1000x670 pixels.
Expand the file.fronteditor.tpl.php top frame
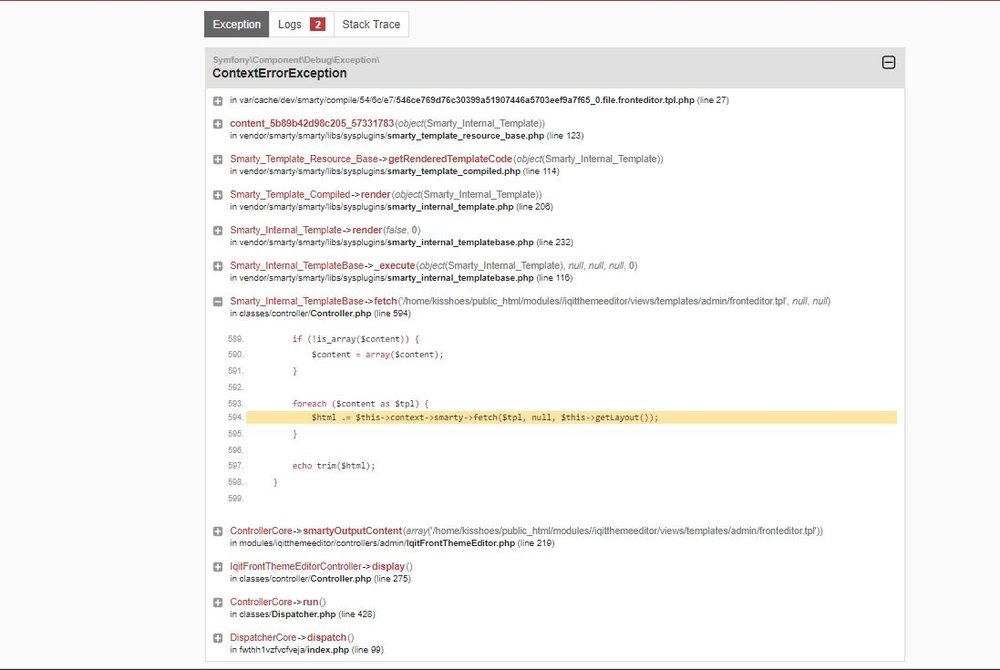tap(217, 100)
